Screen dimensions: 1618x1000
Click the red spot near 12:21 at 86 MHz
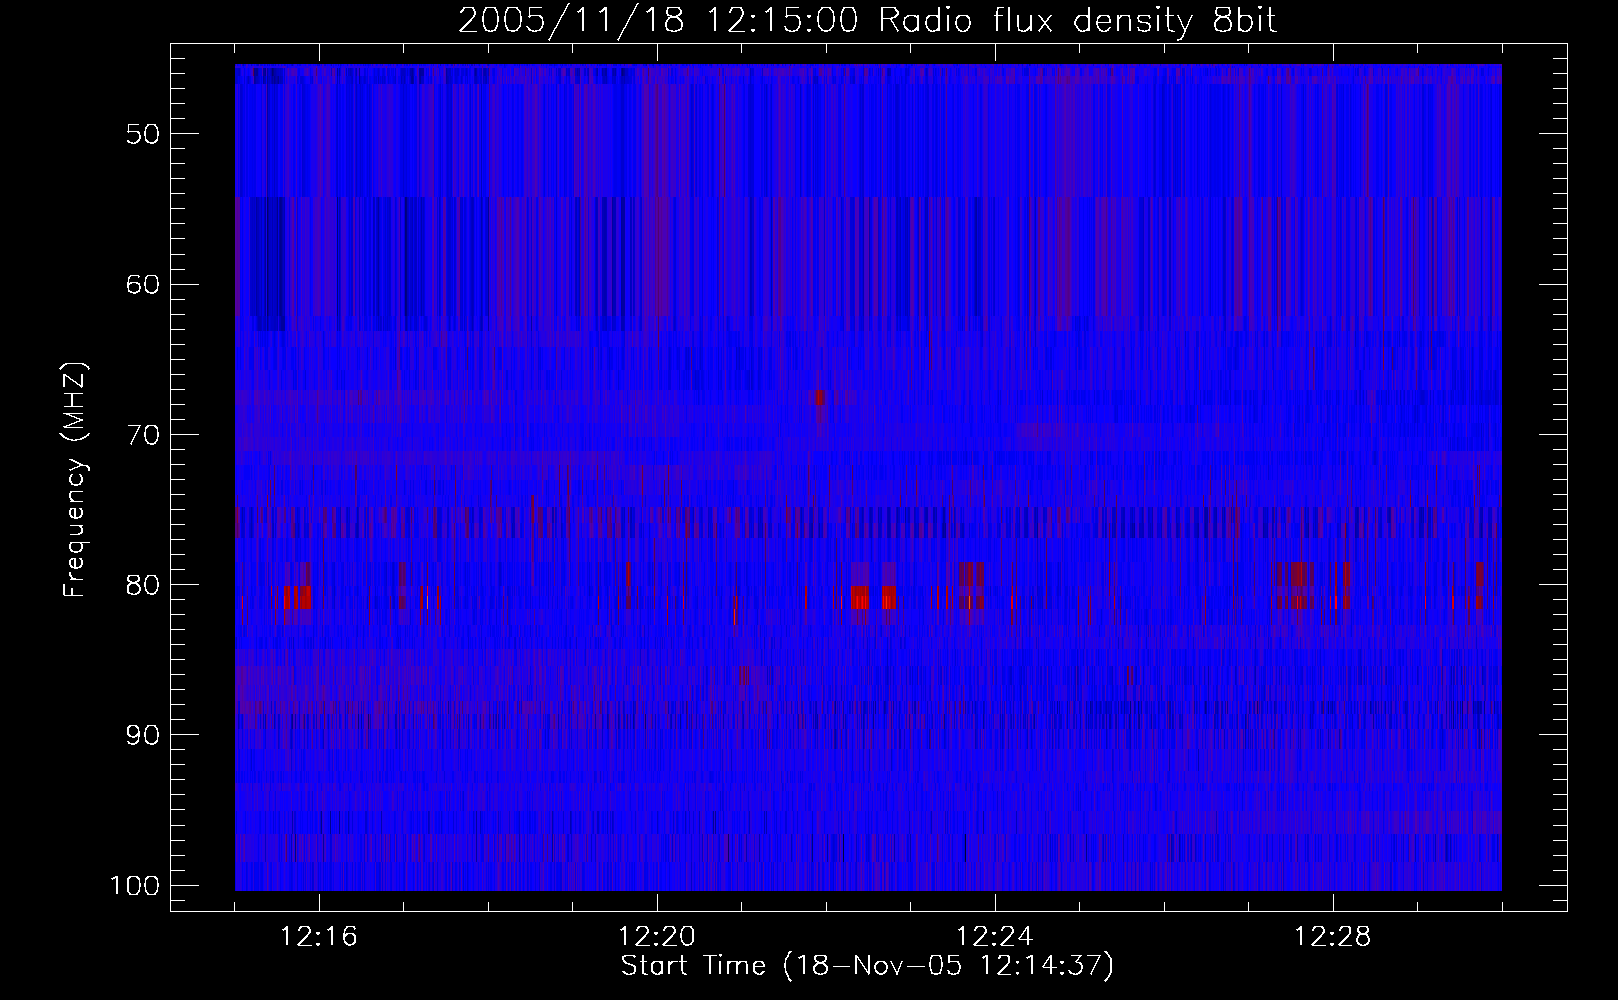click(744, 677)
